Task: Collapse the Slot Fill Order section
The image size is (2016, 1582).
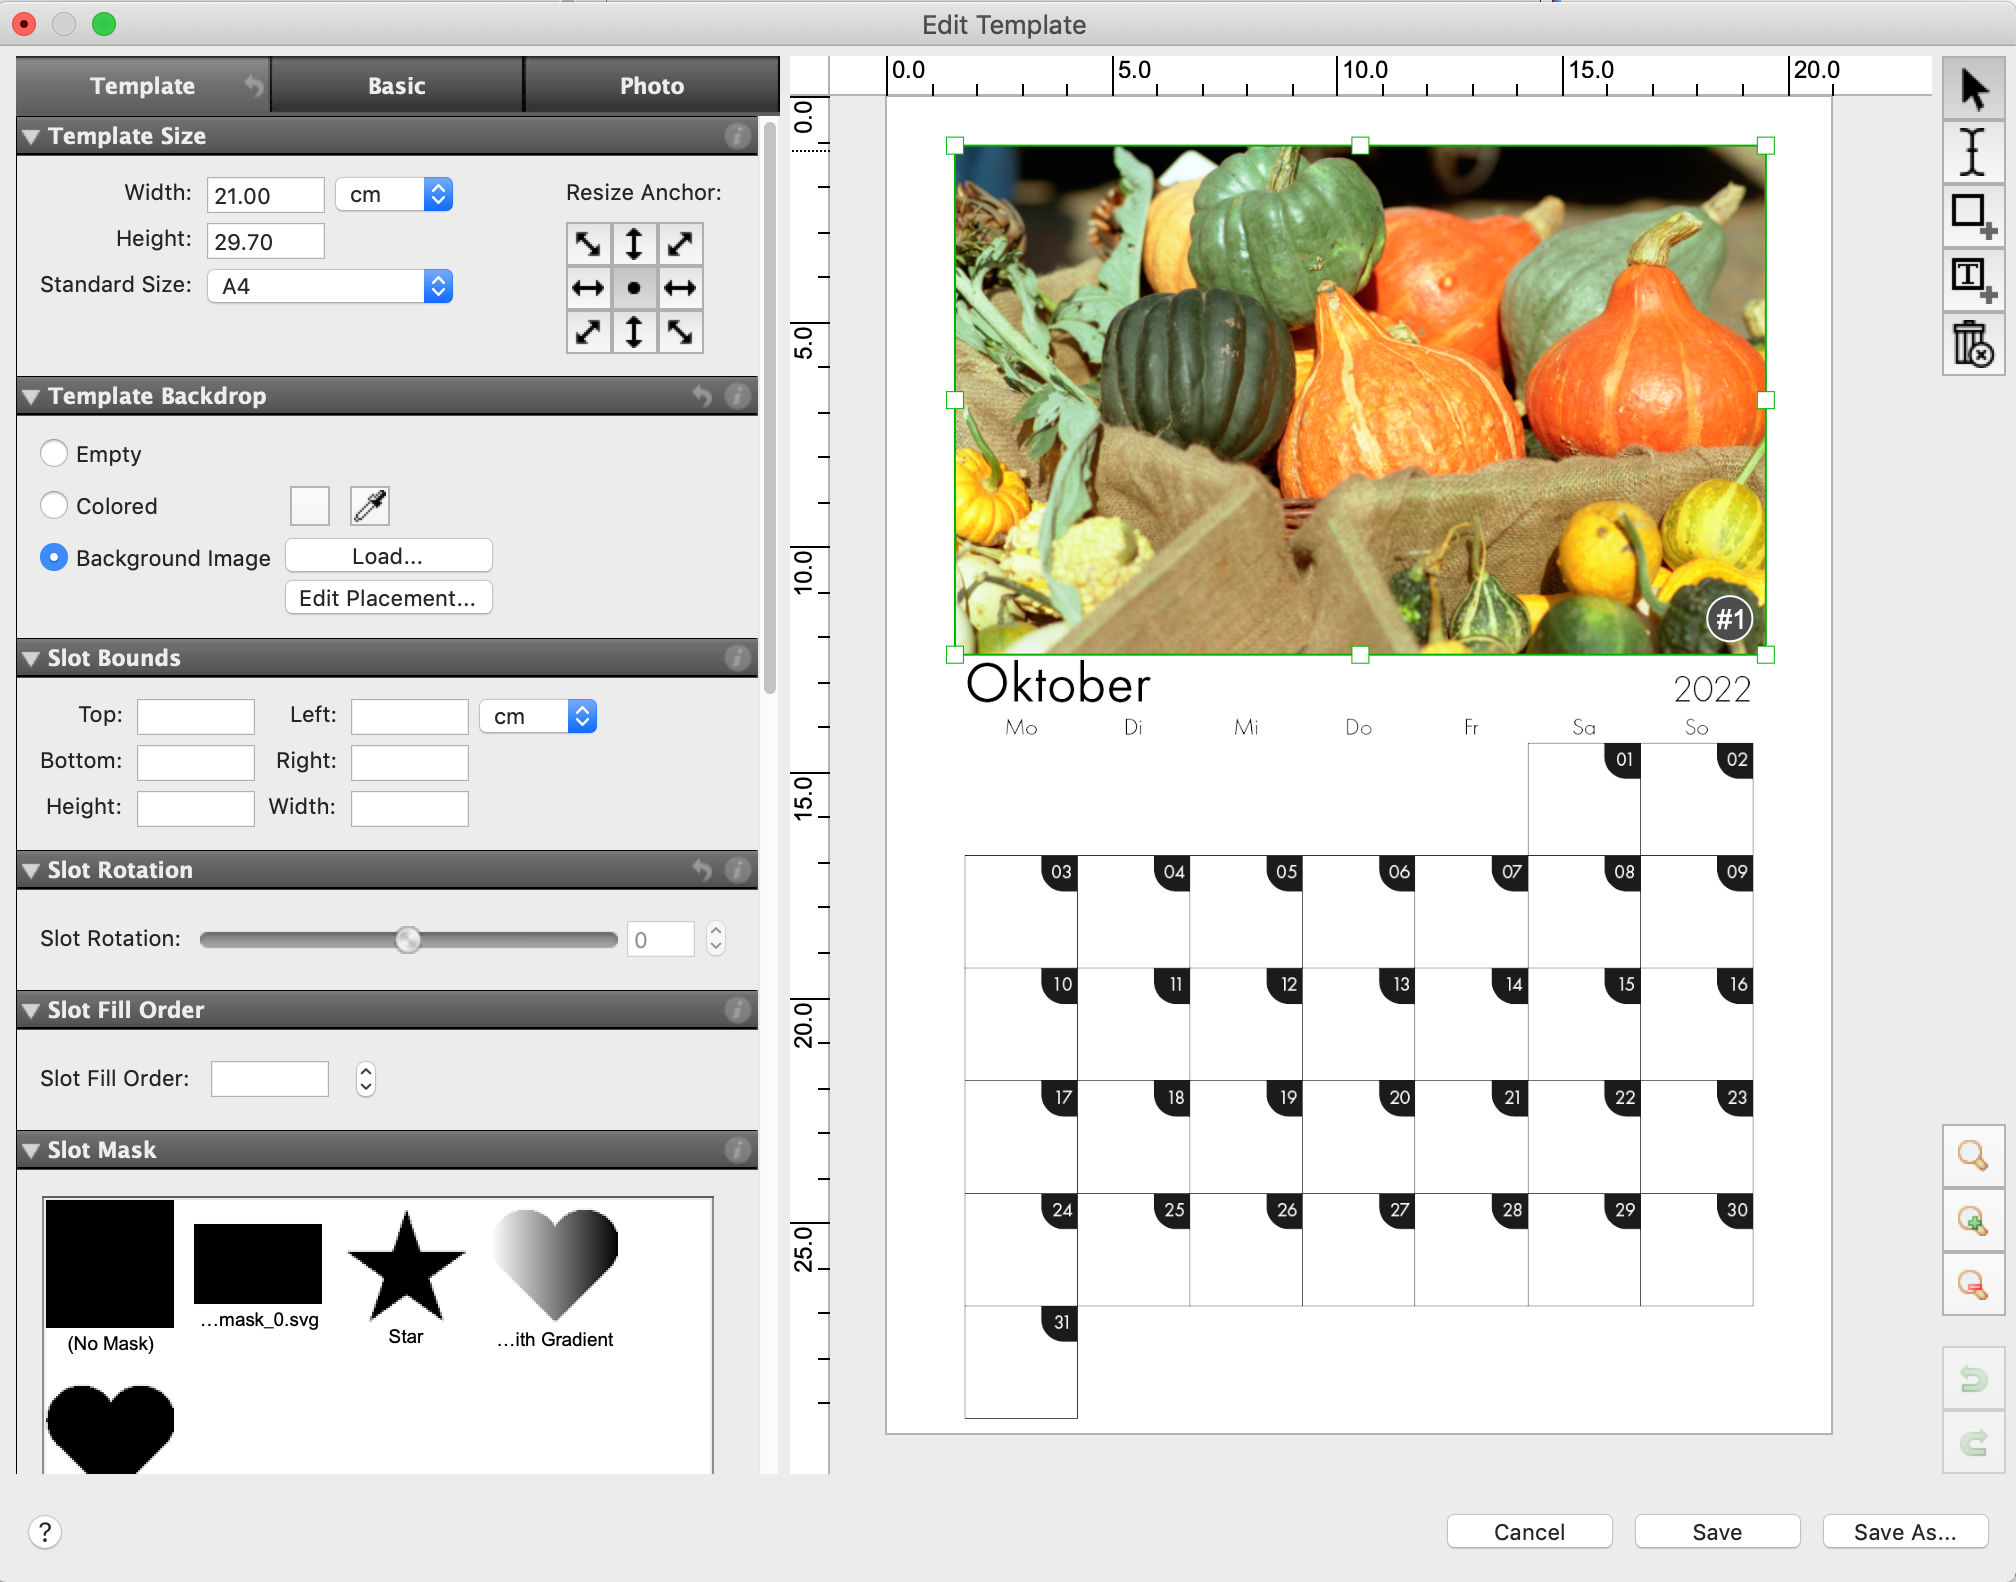Action: click(x=31, y=1010)
